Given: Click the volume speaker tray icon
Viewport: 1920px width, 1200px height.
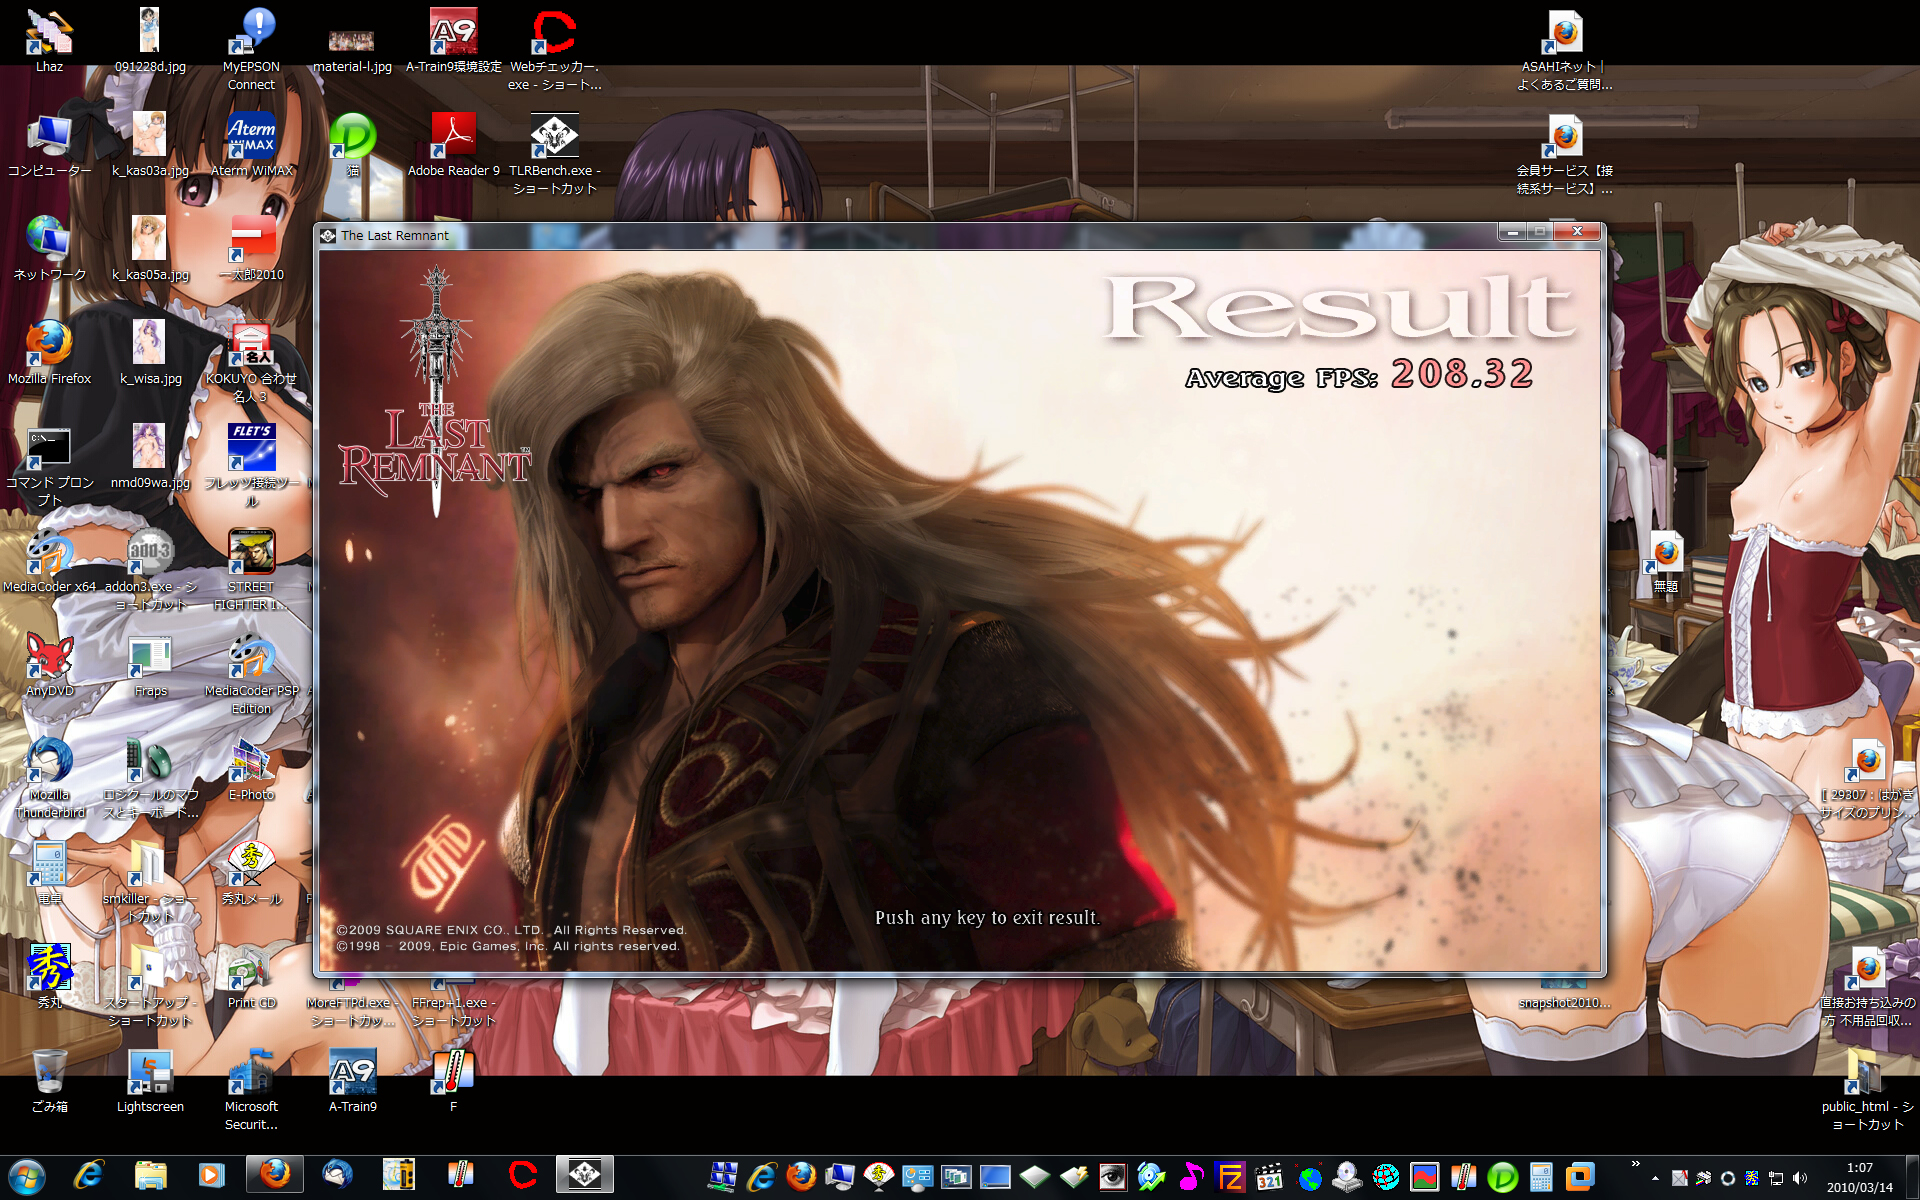Looking at the screenshot, I should (1800, 1178).
